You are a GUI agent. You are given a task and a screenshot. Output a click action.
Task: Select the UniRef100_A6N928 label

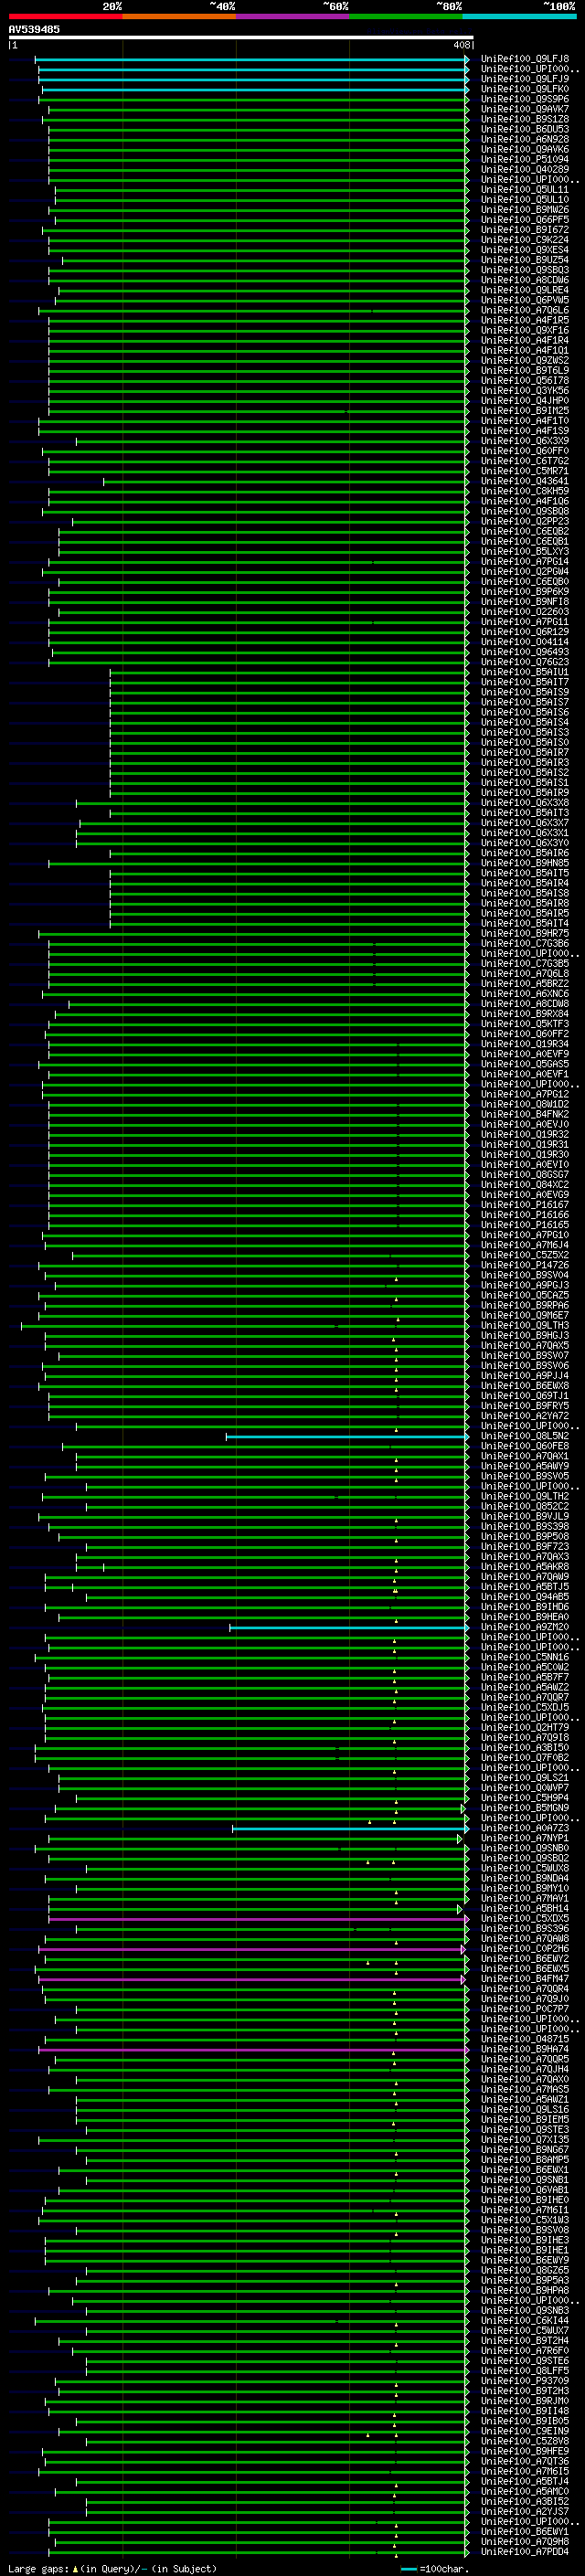point(525,139)
